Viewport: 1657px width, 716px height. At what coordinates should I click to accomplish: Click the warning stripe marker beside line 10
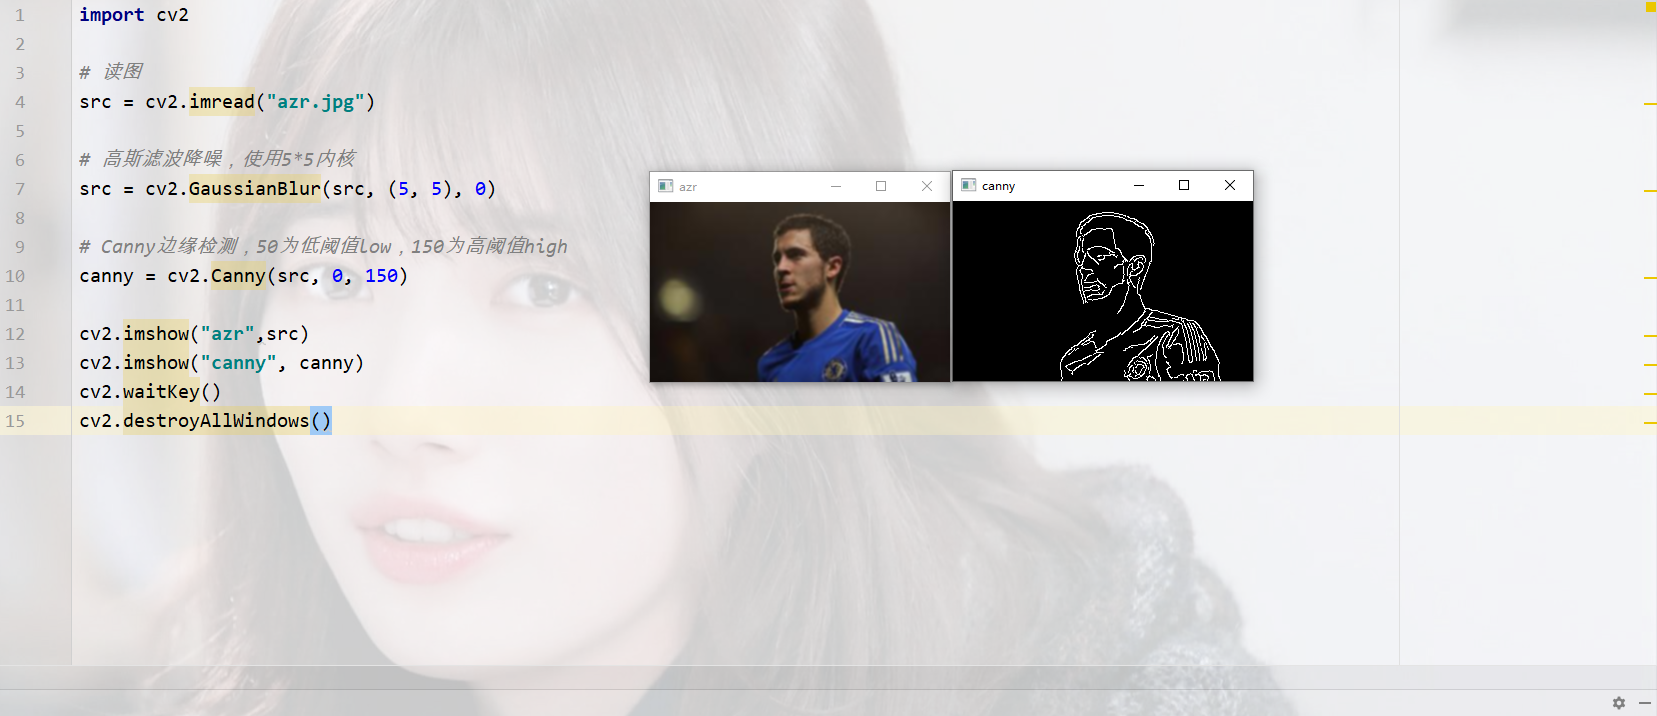pyautogui.click(x=1650, y=277)
